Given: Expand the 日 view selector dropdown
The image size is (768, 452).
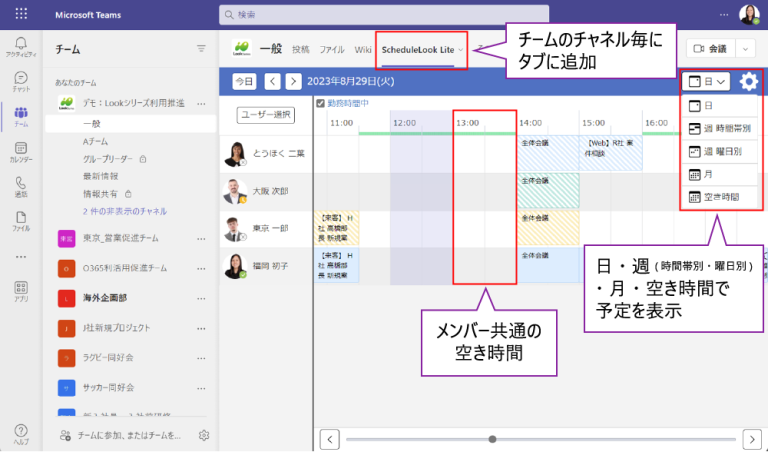Looking at the screenshot, I should (707, 82).
